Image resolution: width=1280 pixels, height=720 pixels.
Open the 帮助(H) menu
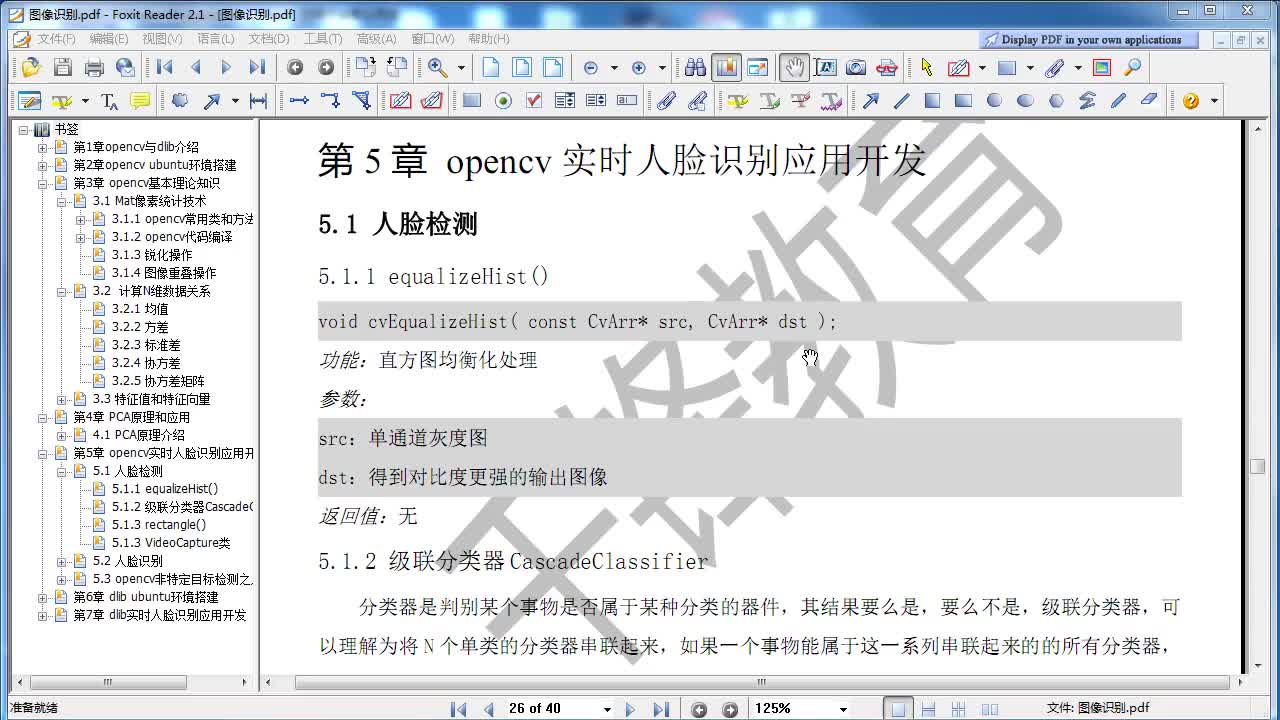488,39
